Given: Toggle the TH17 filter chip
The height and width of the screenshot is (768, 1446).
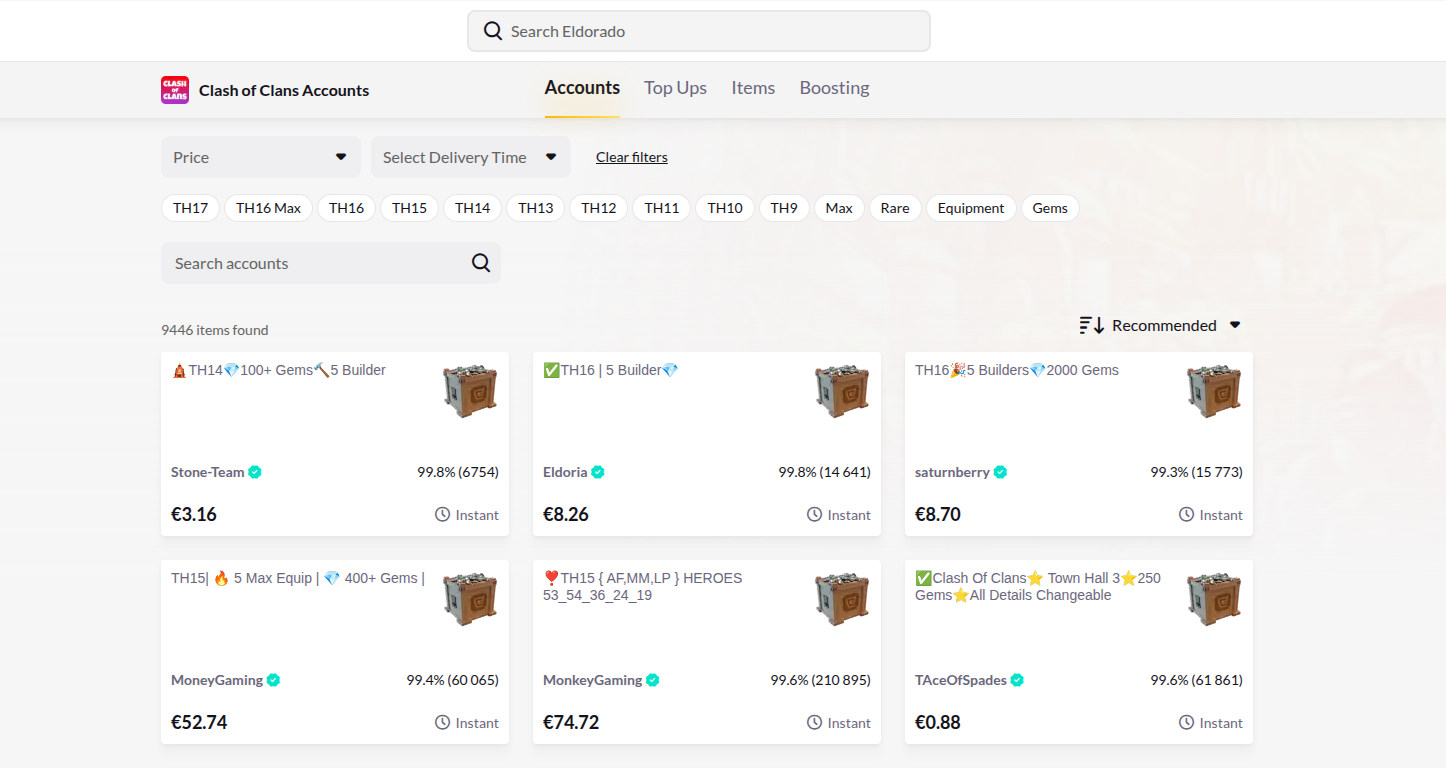Looking at the screenshot, I should [190, 208].
